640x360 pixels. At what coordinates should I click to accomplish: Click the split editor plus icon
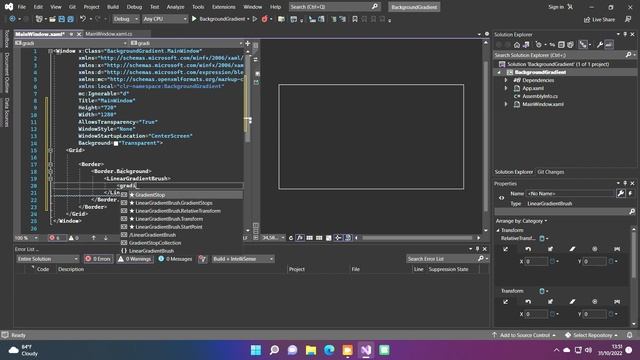[247, 43]
